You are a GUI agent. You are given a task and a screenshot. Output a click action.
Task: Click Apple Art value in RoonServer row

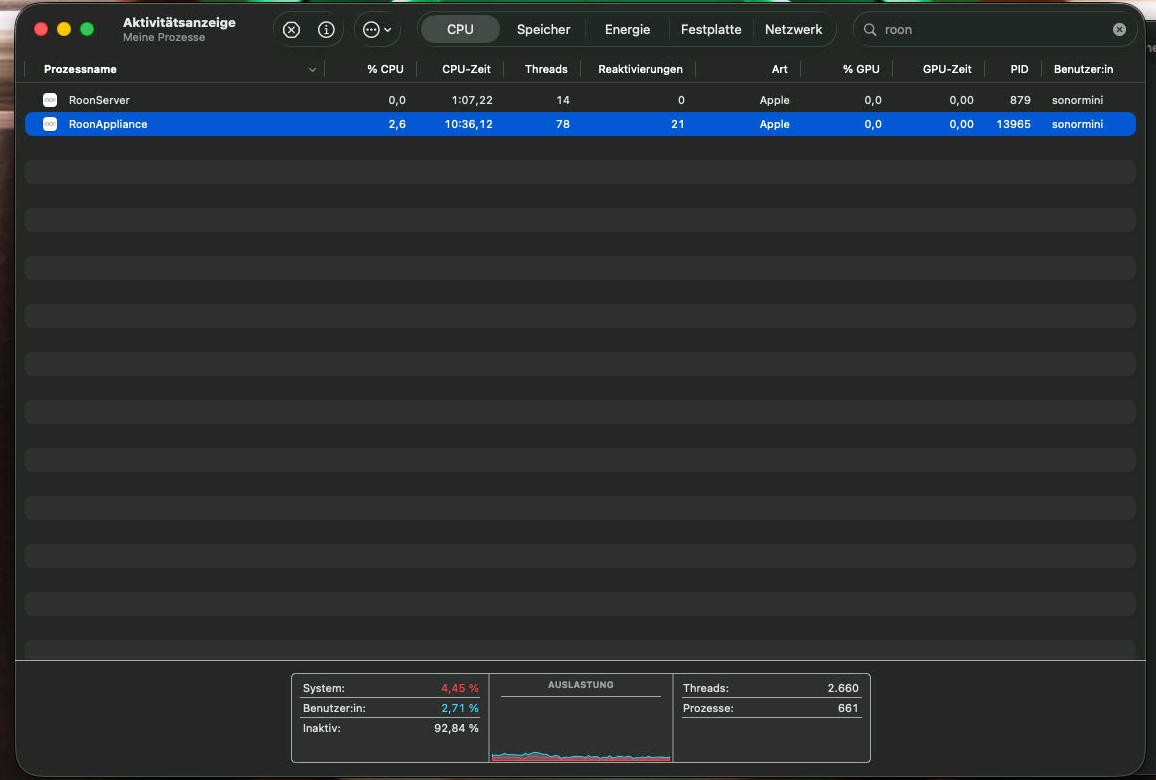[x=774, y=100]
